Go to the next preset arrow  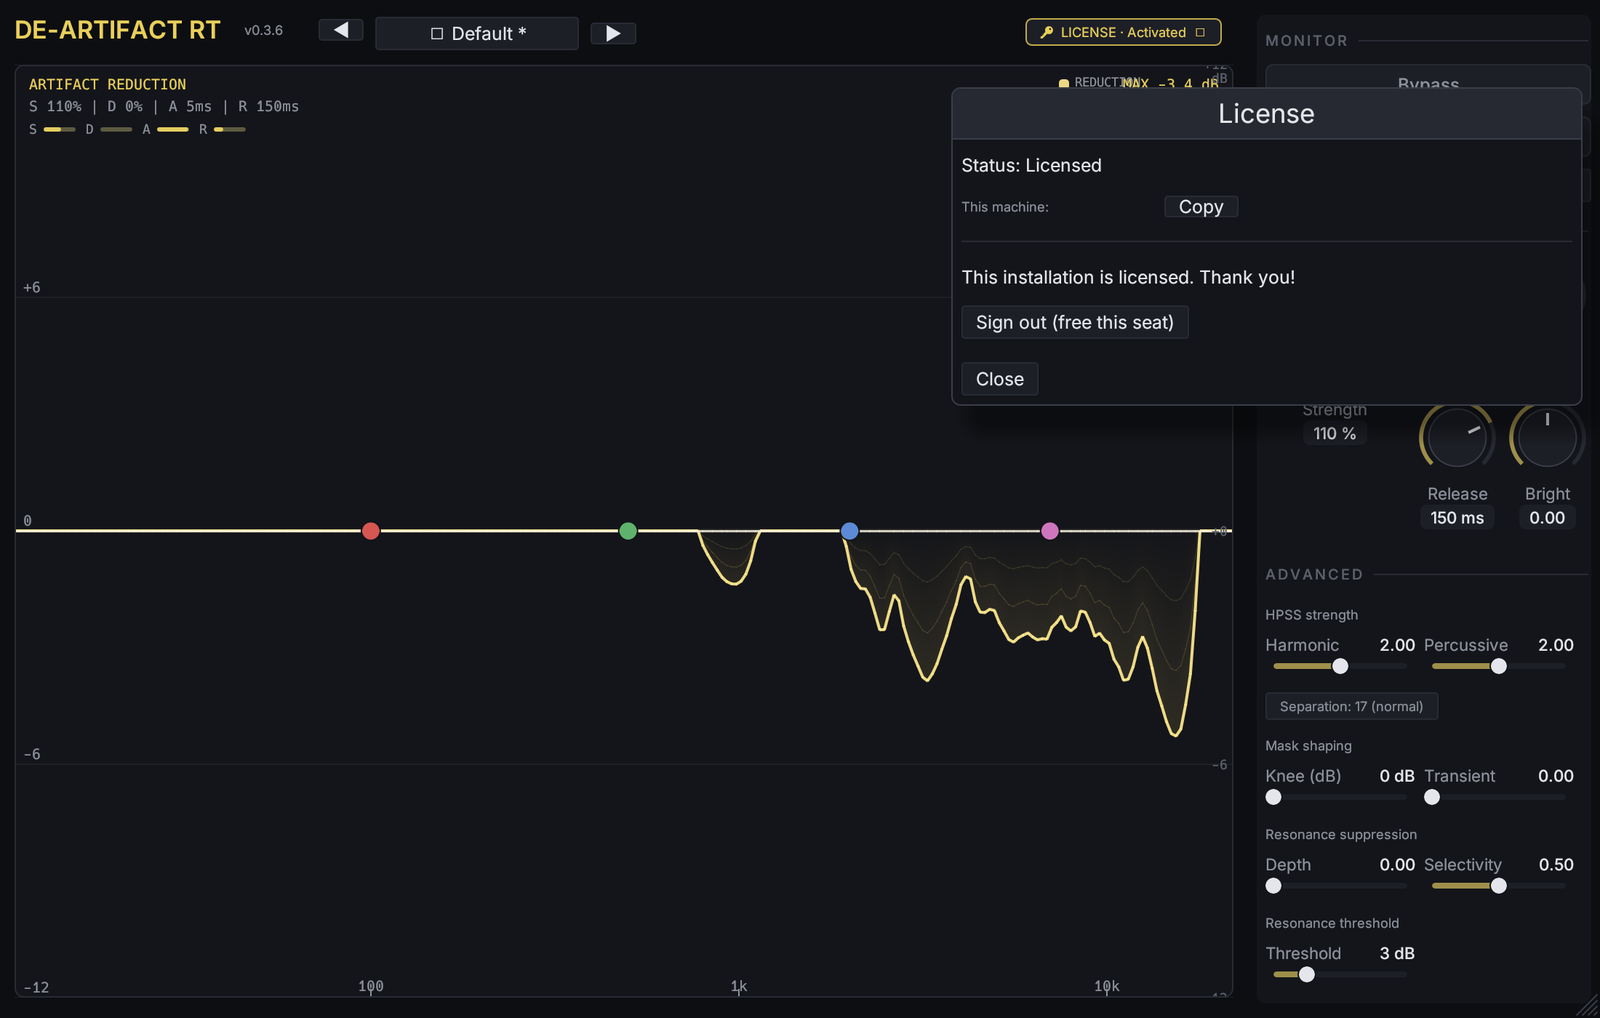[613, 33]
